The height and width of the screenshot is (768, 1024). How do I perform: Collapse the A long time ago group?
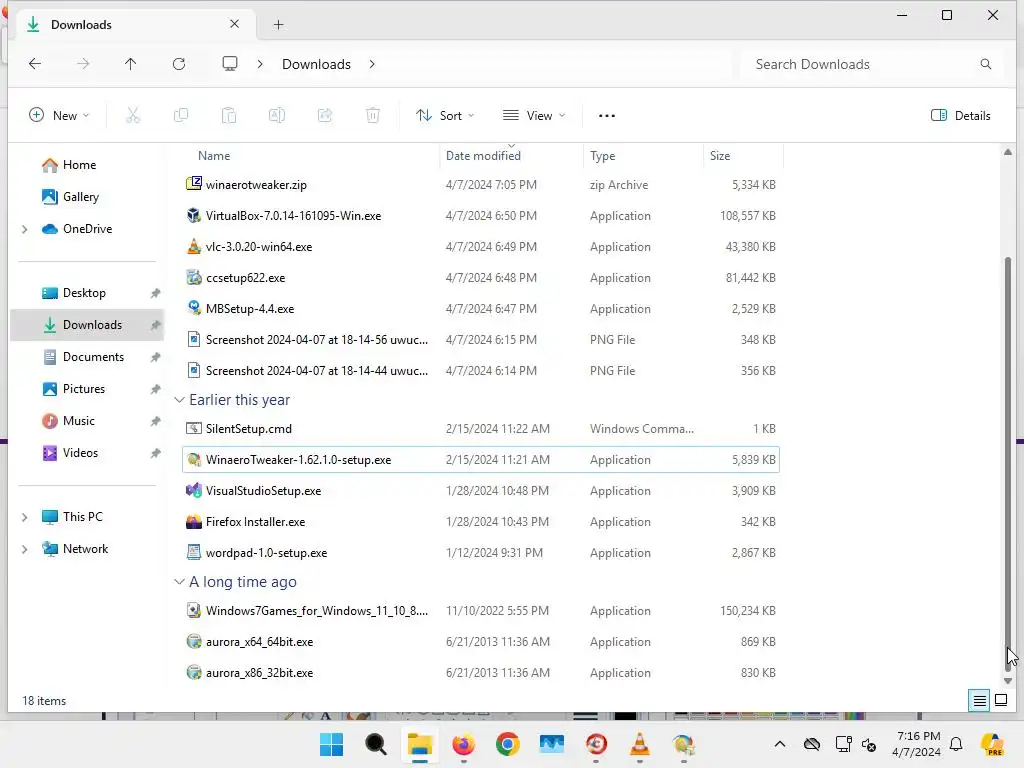point(180,581)
